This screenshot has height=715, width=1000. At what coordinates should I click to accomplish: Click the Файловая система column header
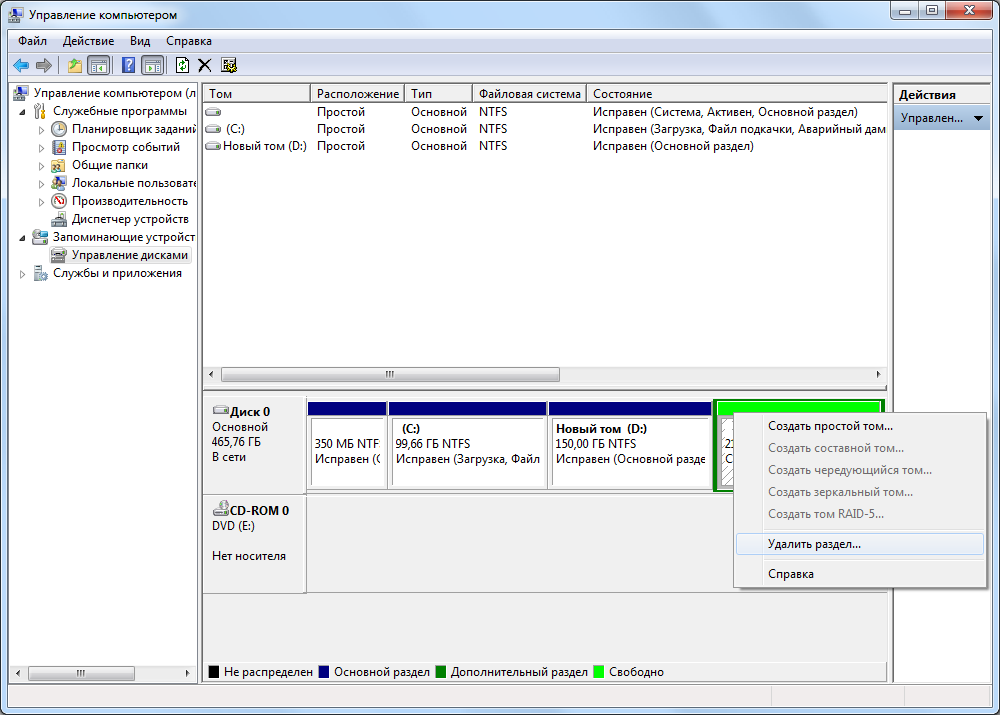click(529, 93)
